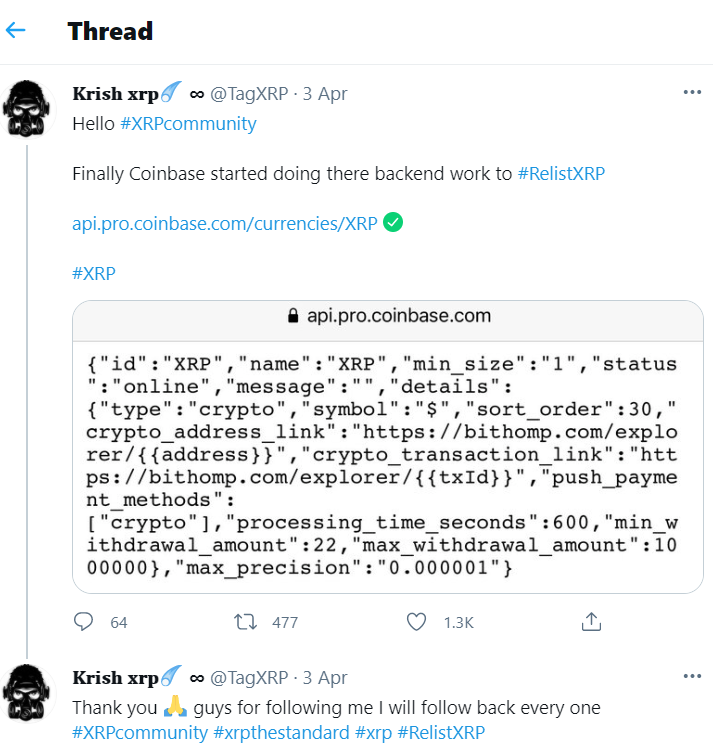Click the Thread header title
Viewport: 713px width, 753px height.
[110, 31]
